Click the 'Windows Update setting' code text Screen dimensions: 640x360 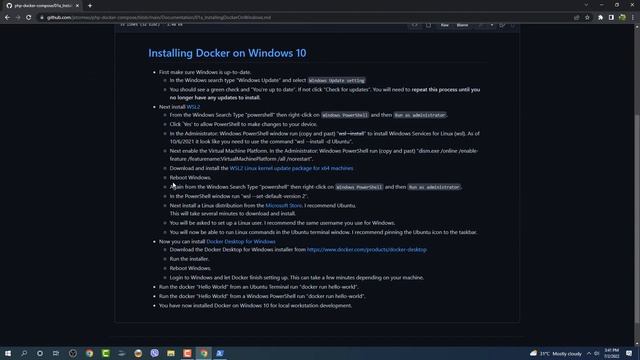[x=336, y=80]
